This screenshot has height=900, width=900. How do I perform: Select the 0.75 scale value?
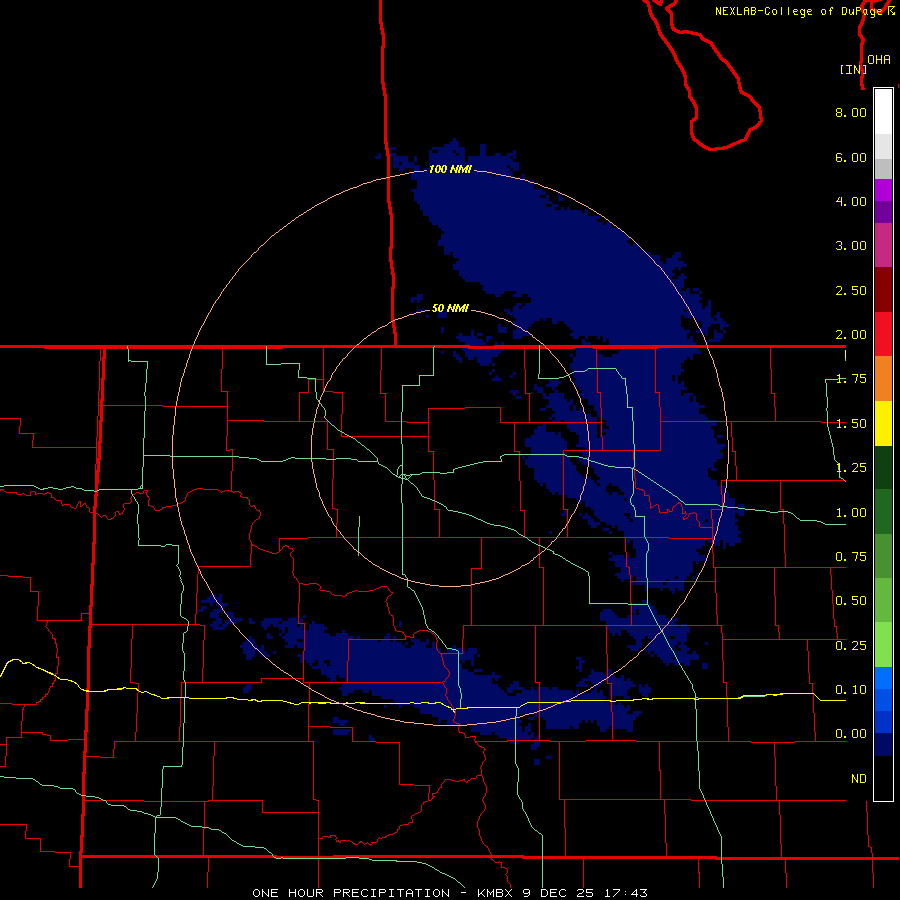[851, 556]
